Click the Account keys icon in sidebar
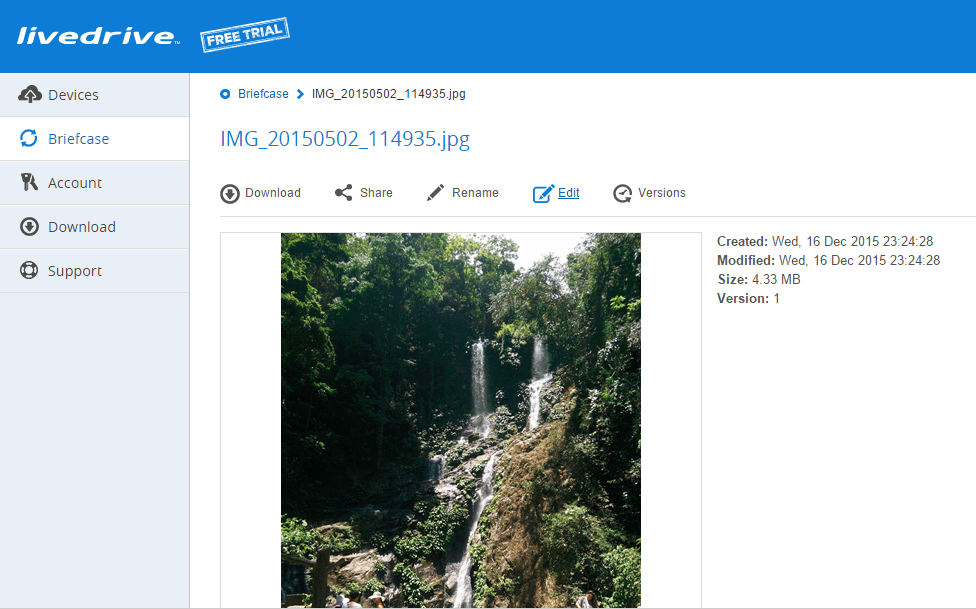This screenshot has height=609, width=976. coord(29,182)
